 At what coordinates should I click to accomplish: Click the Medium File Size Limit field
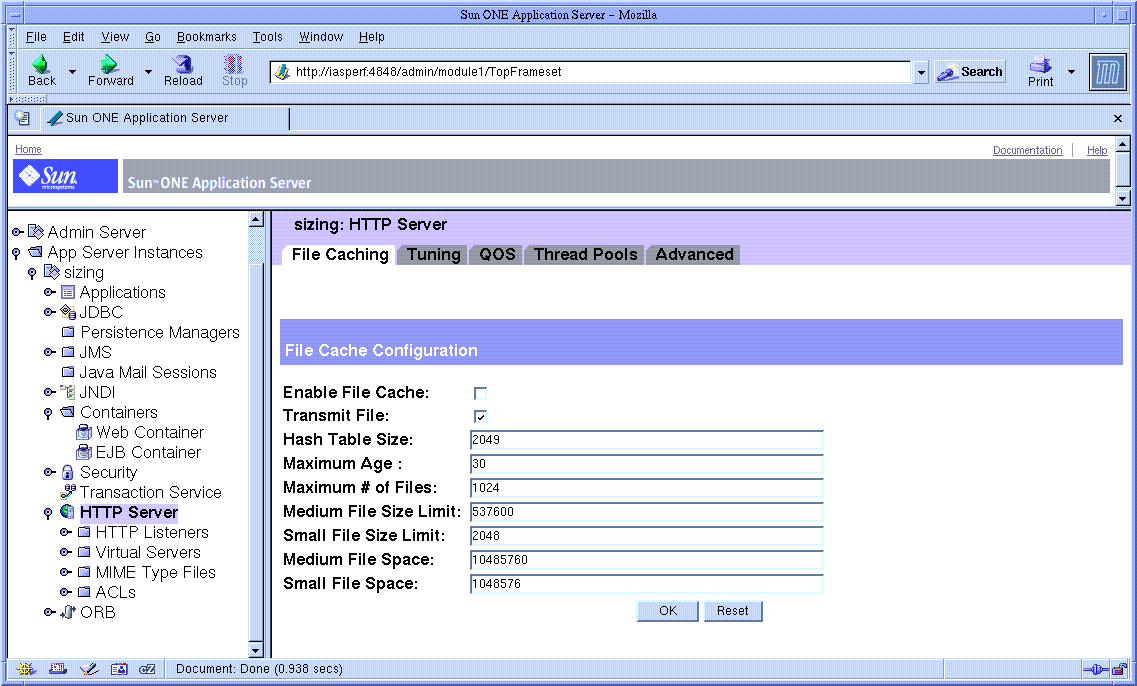pos(646,511)
